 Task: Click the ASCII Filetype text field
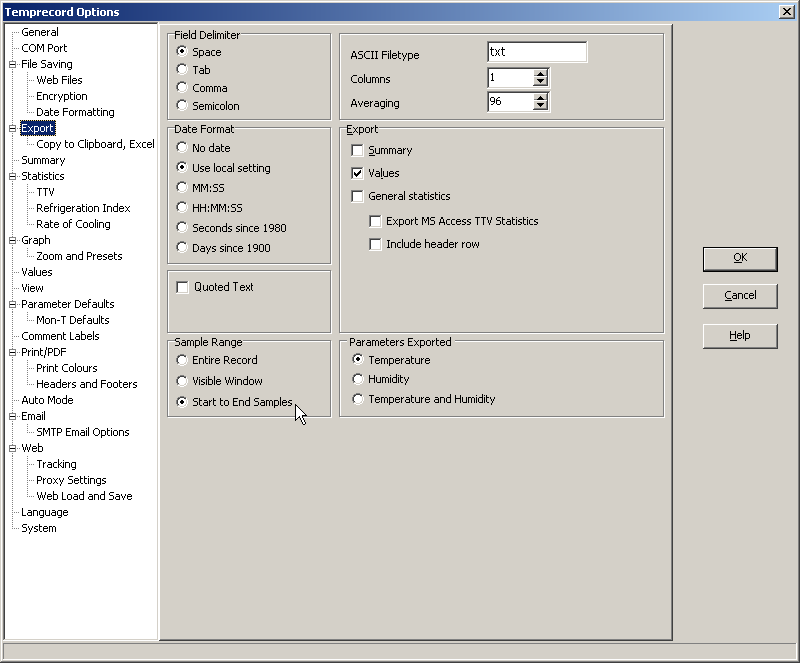click(x=537, y=52)
